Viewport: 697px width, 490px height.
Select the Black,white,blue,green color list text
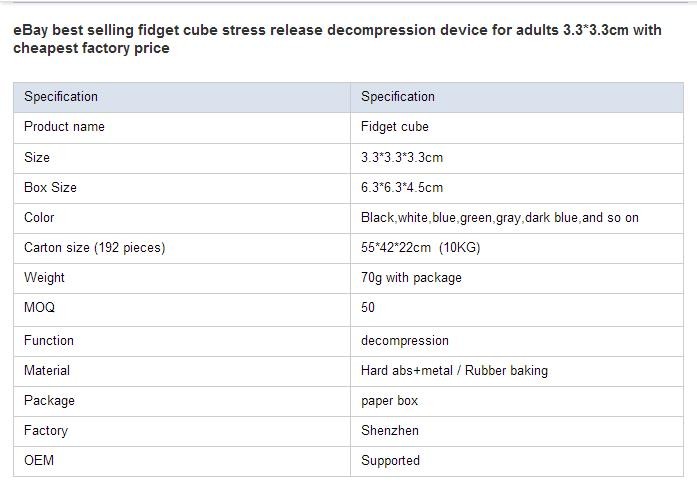(500, 217)
